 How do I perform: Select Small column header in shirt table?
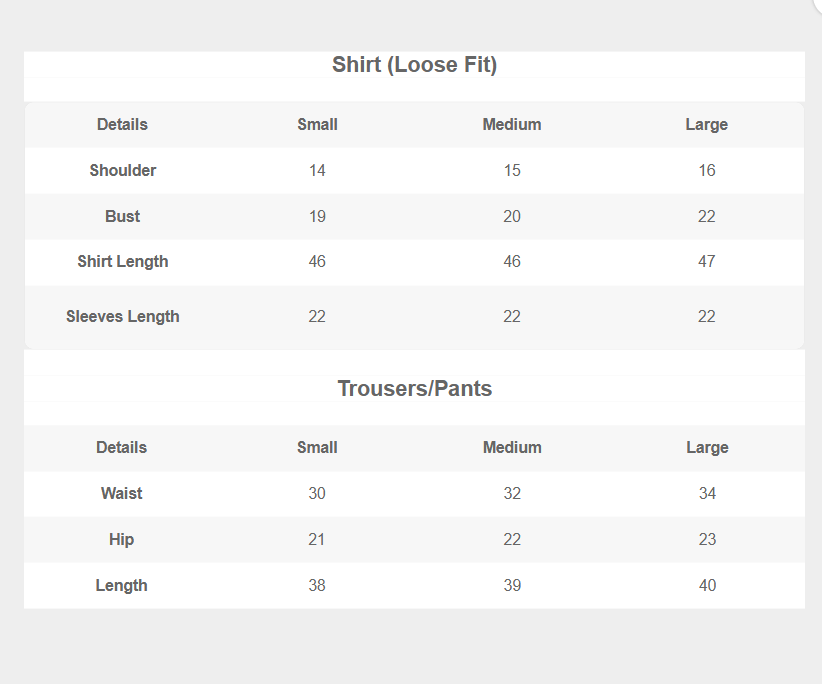317,125
